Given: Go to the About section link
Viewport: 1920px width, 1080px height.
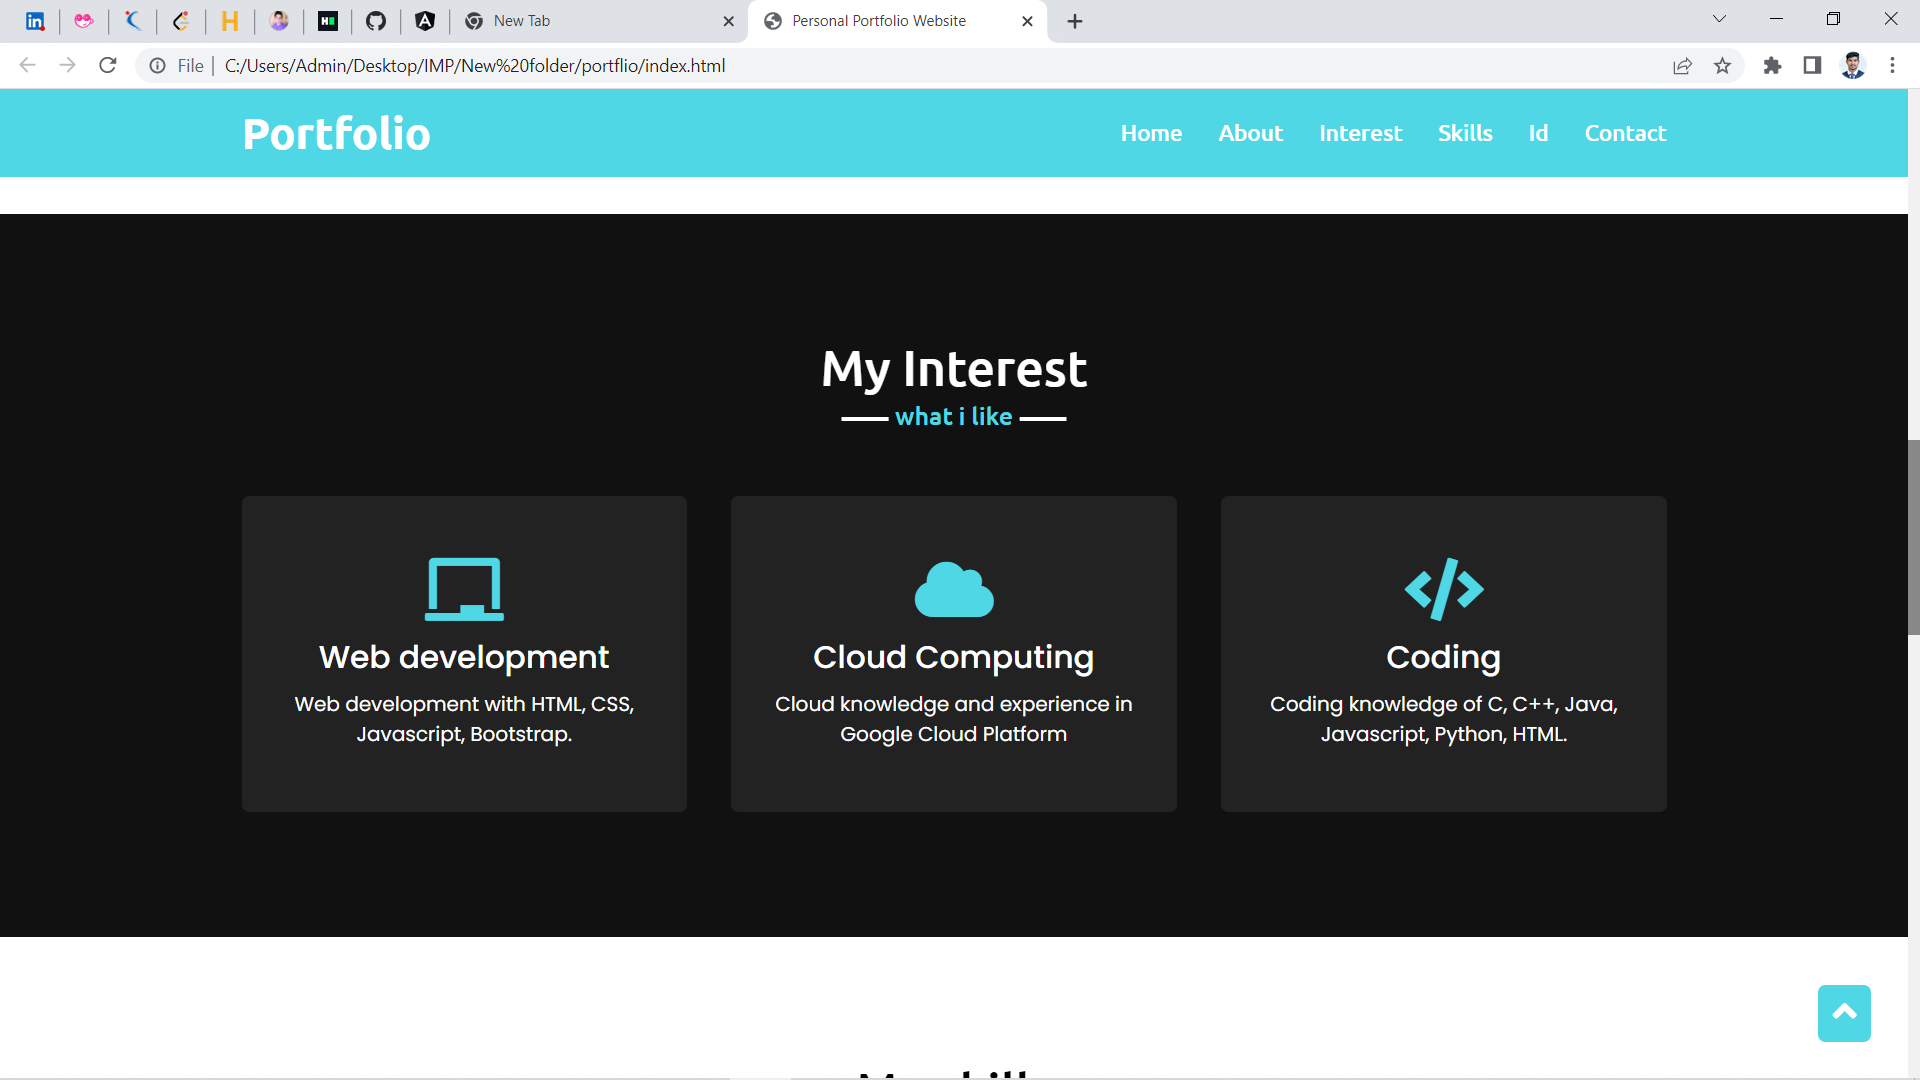Looking at the screenshot, I should click(x=1250, y=133).
